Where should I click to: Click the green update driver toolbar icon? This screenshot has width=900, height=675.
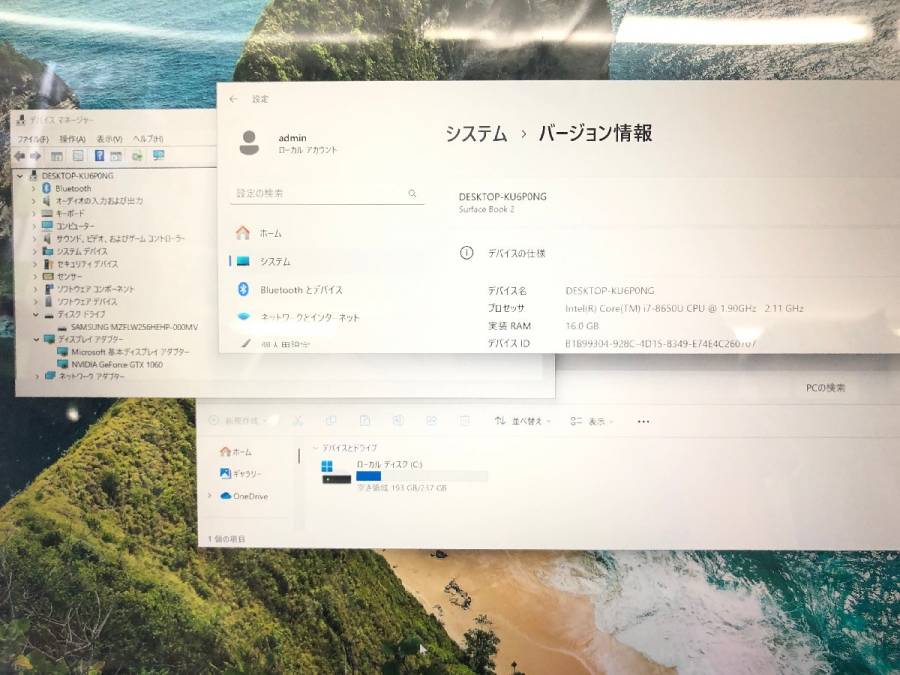tap(137, 156)
